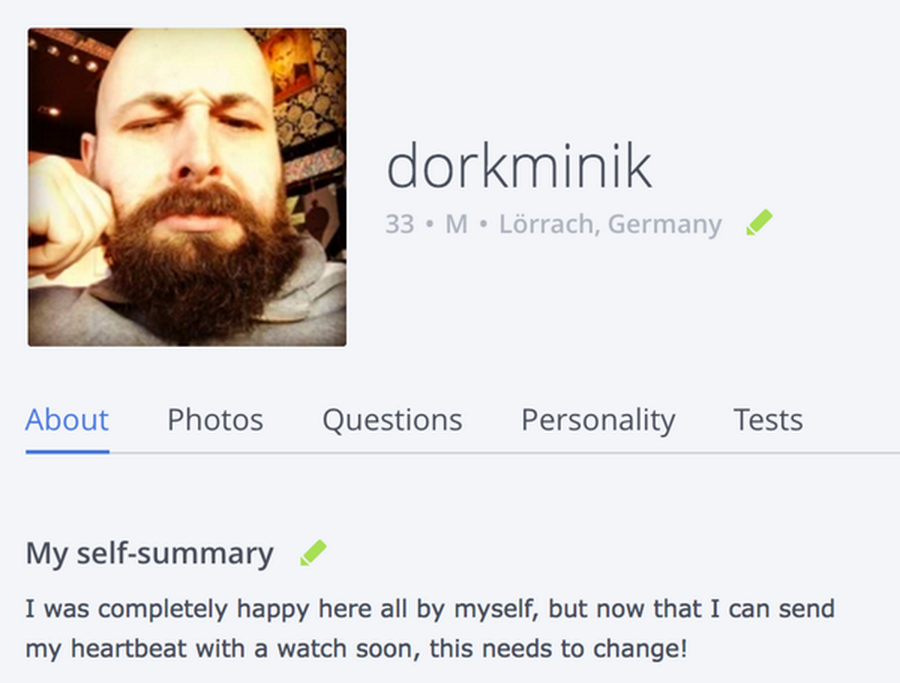
Task: Edit the My self-summary section via pencil
Action: pyautogui.click(x=314, y=552)
